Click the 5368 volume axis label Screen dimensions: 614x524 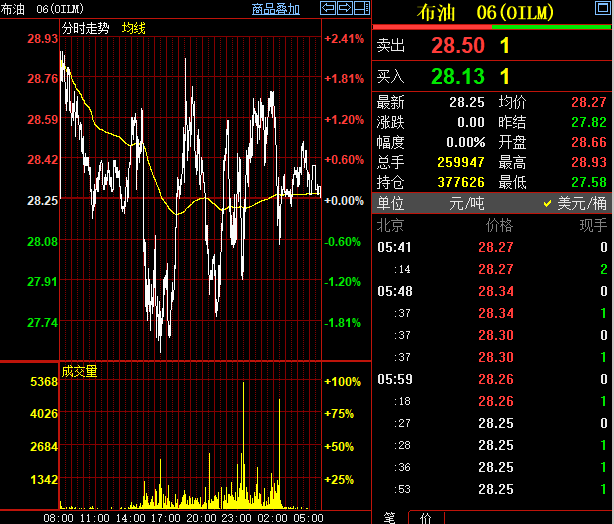tap(44, 381)
